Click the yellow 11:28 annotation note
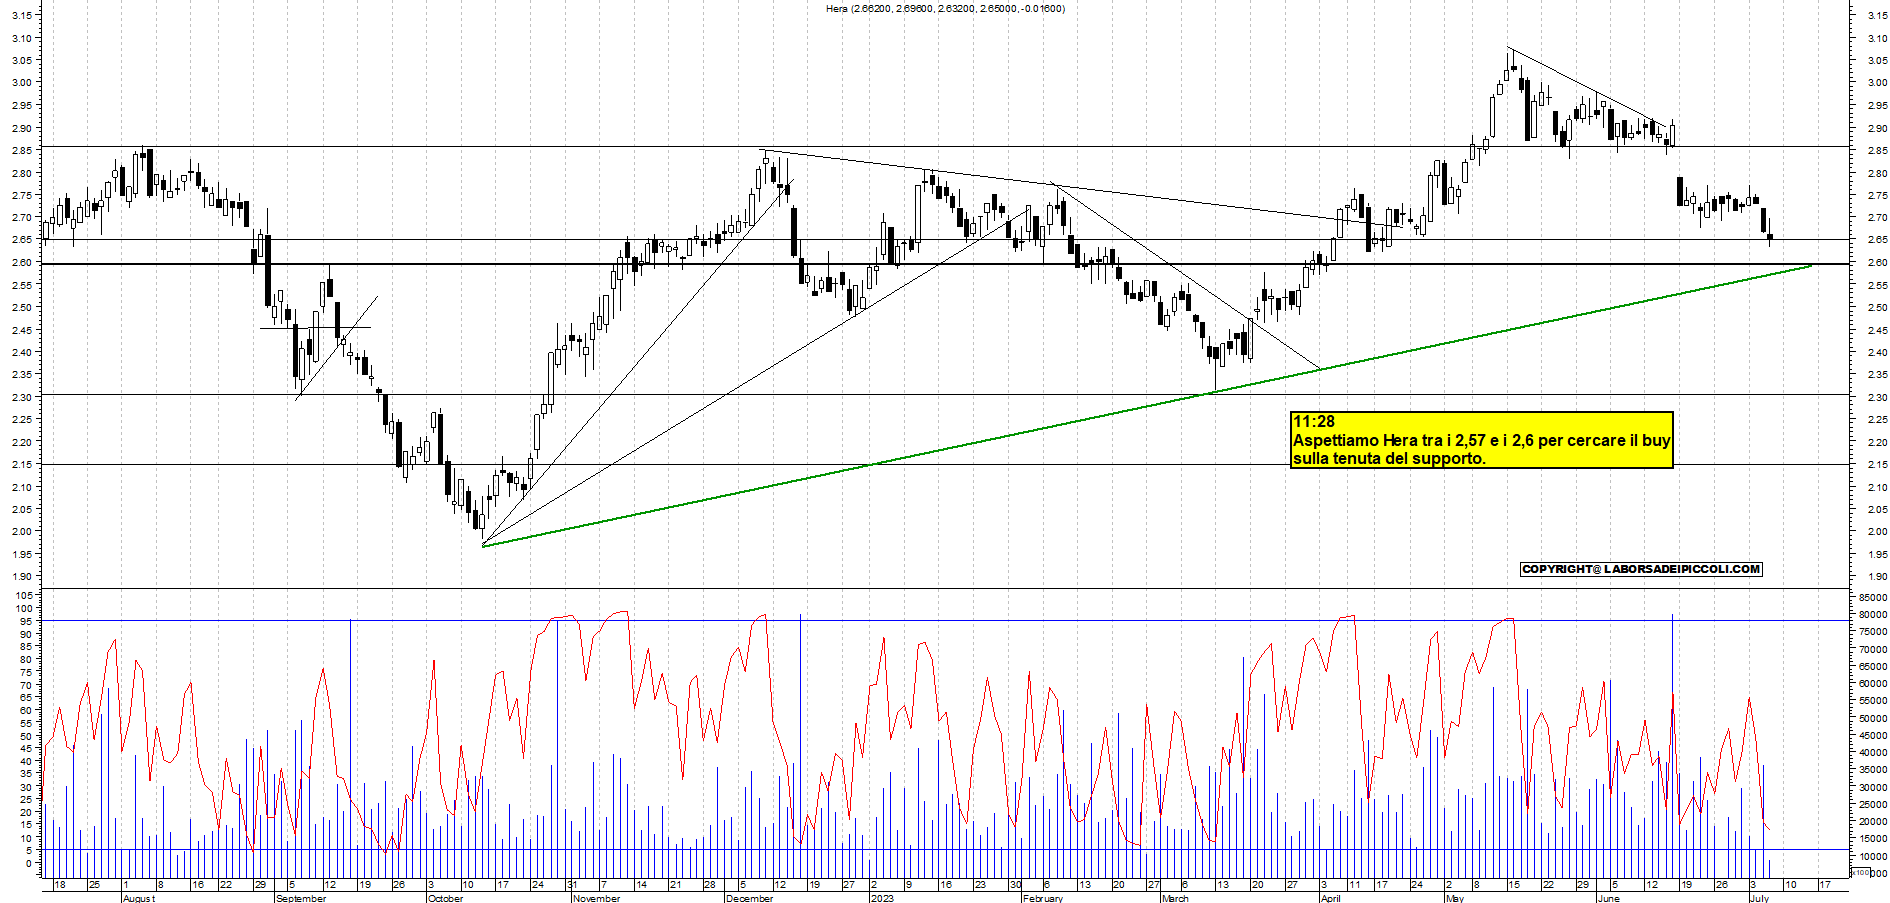Viewport: 1890px width, 903px height. [x=1481, y=440]
